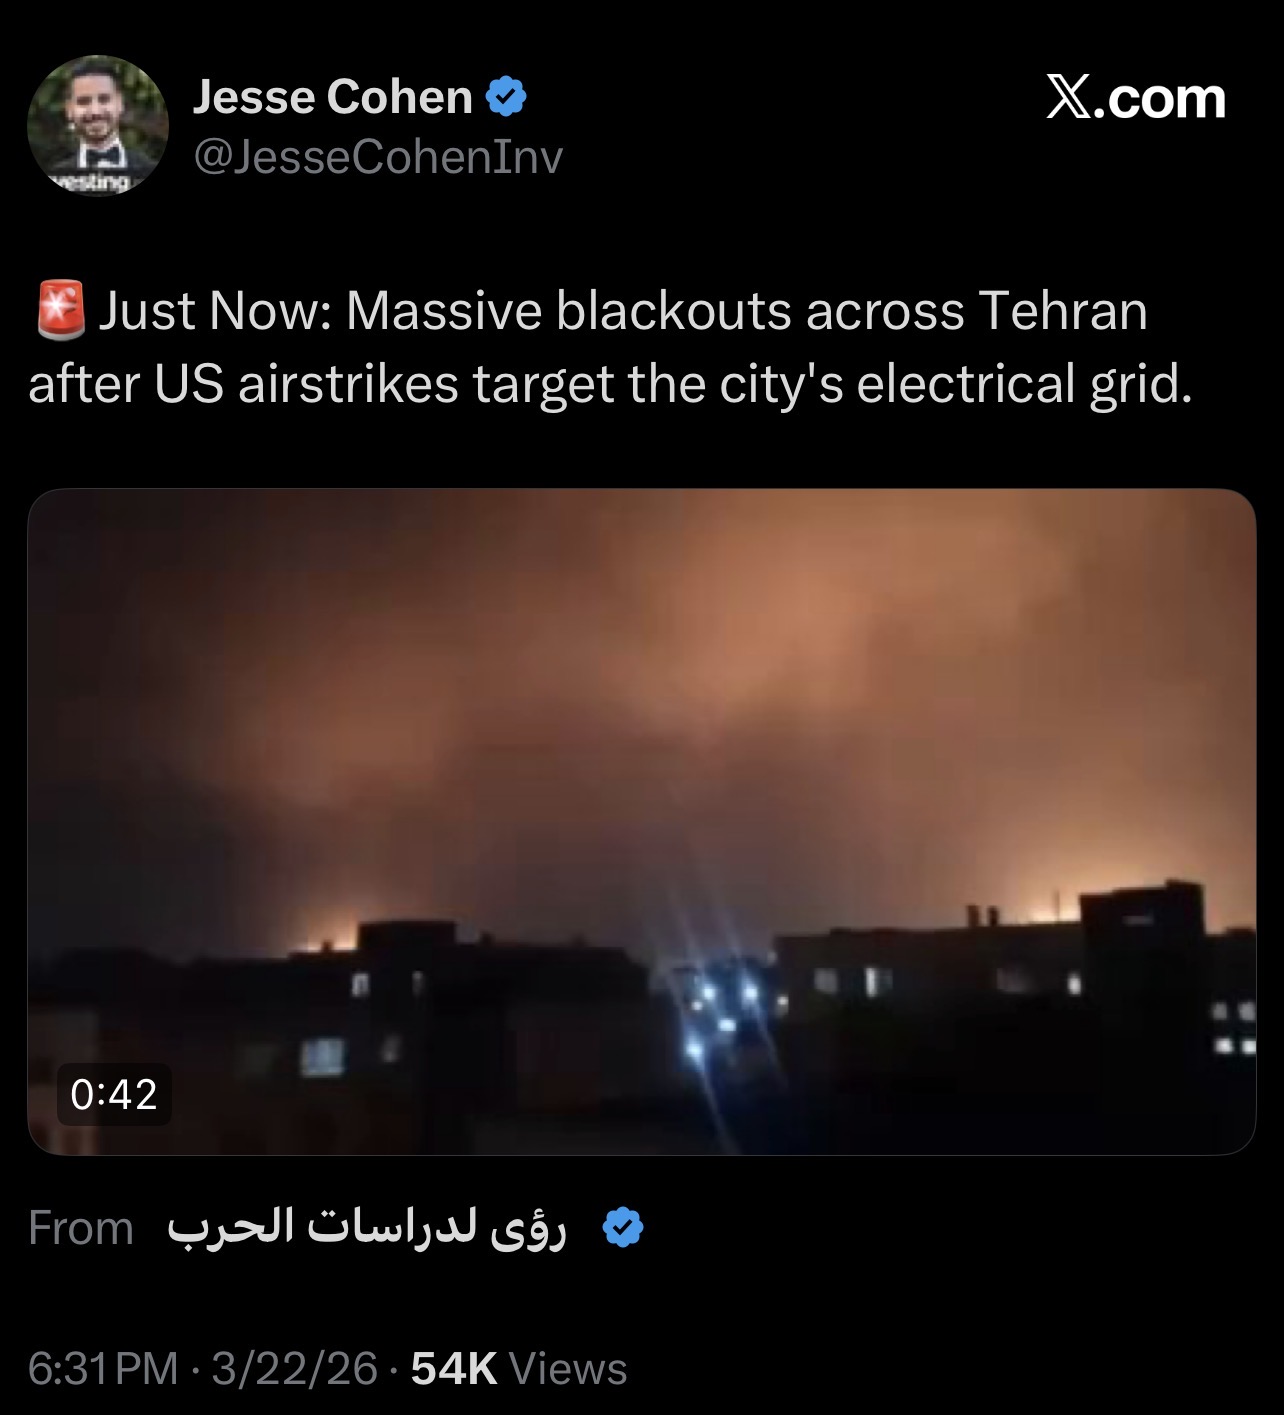
Task: Click the 0:42 video duration badge
Action: tap(114, 1094)
